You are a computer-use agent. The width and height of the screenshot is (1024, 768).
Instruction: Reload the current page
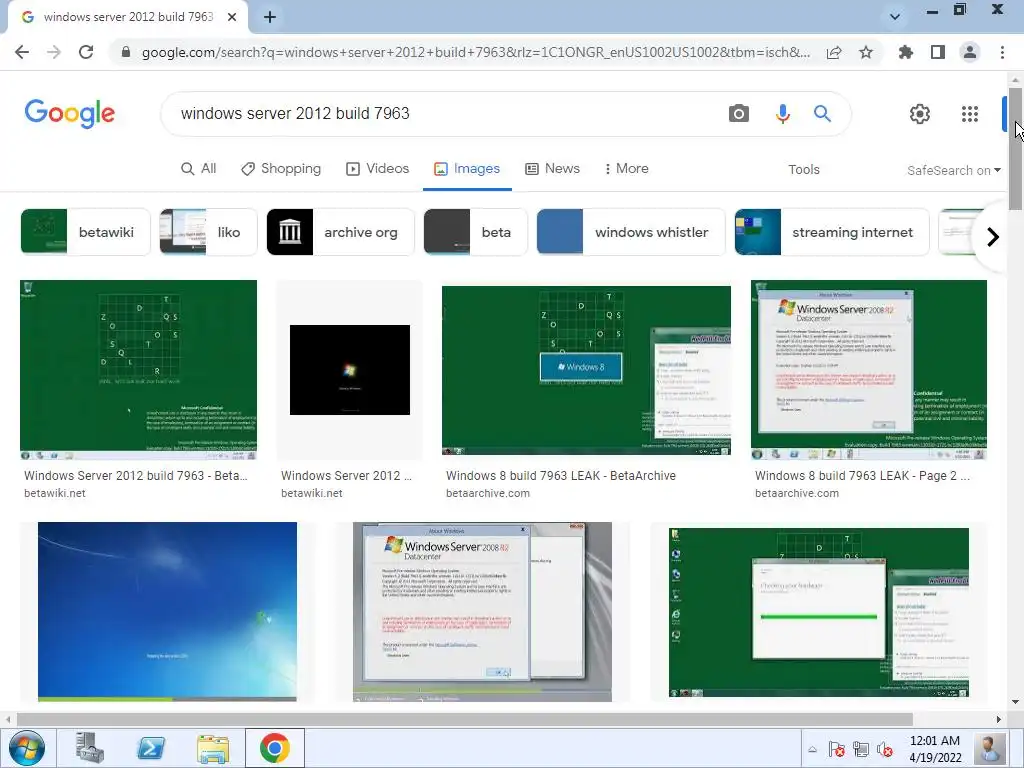click(86, 52)
